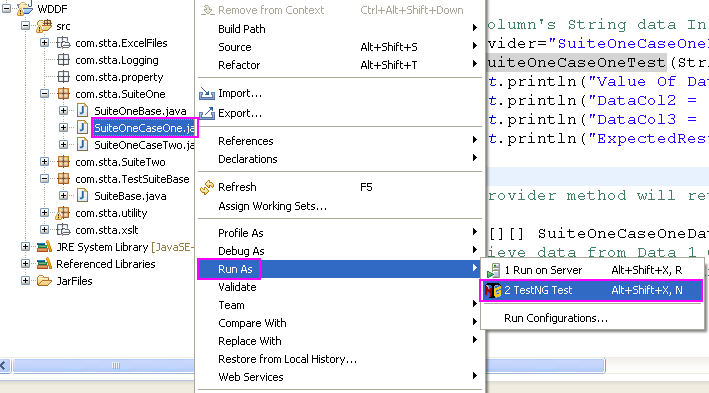Expand the com.stta.ExcelFiles package
This screenshot has width=709, height=393.
coord(44,43)
